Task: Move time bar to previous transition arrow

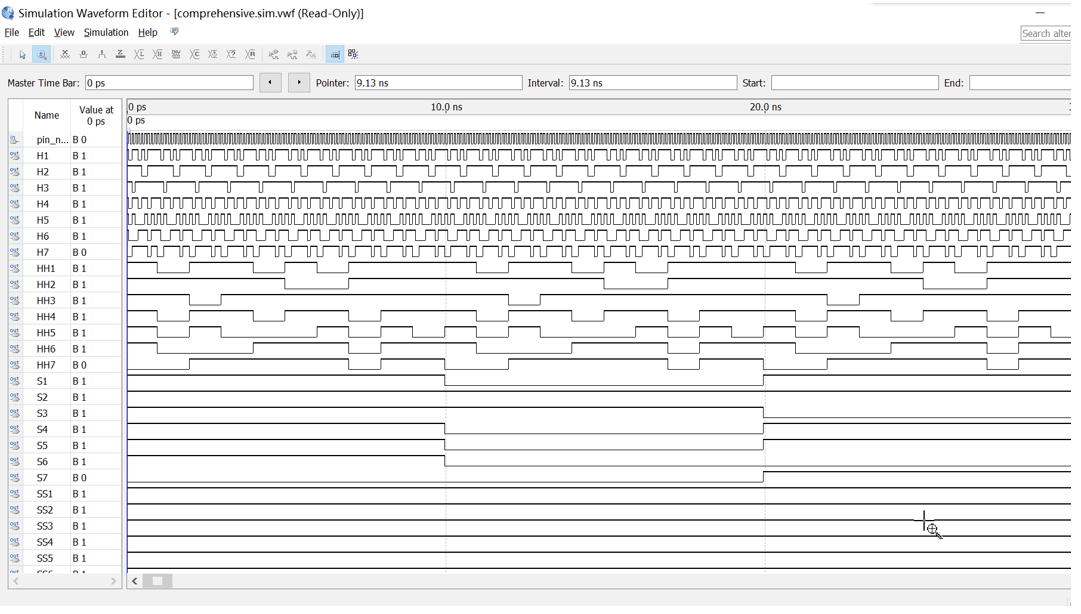Action: (x=270, y=83)
